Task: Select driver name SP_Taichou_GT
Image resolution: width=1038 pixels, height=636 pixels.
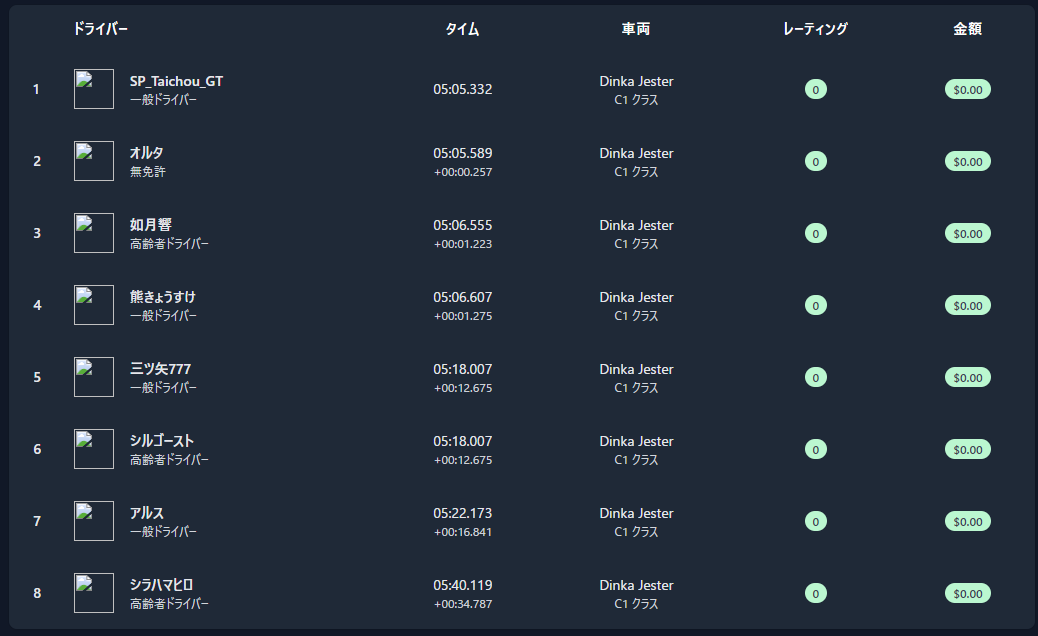Action: click(x=176, y=81)
